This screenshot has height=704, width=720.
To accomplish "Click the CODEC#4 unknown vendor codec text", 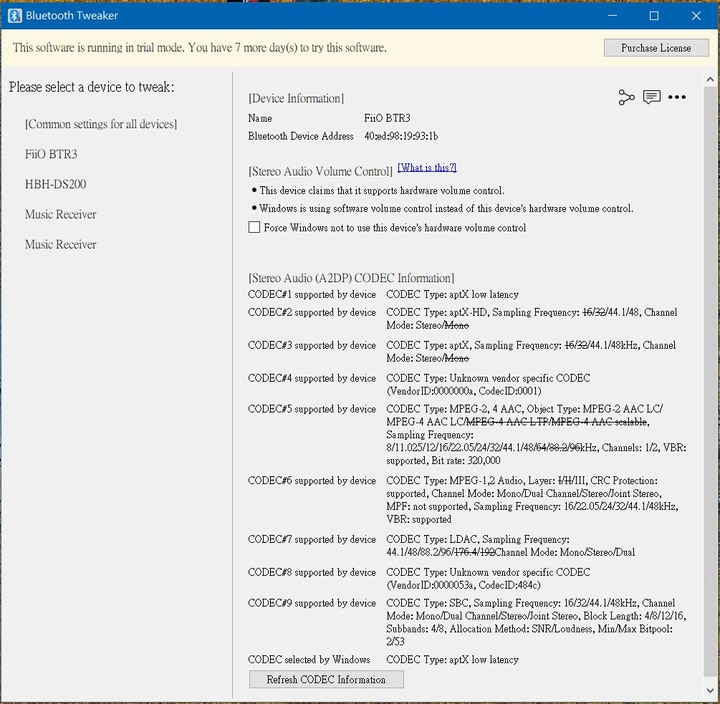I will (x=488, y=384).
